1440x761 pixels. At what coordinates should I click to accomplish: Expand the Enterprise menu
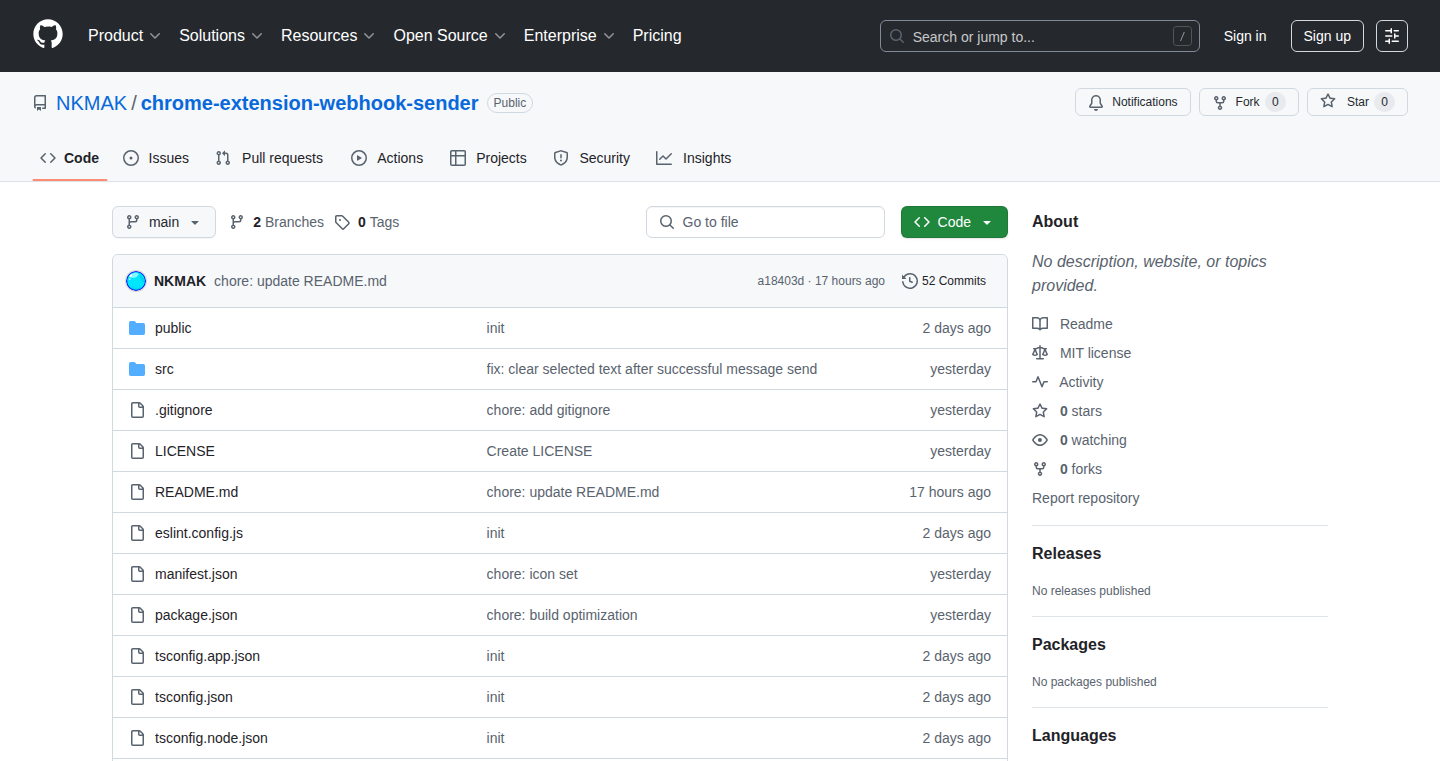[569, 36]
